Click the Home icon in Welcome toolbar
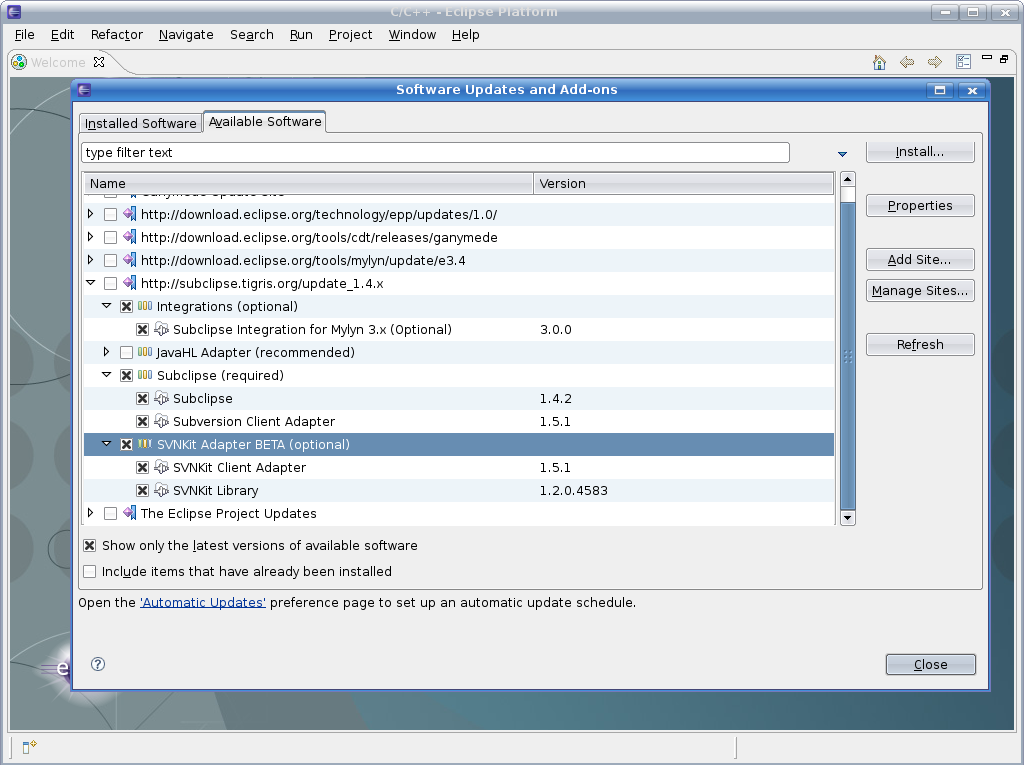This screenshot has height=765, width=1024. coord(879,62)
